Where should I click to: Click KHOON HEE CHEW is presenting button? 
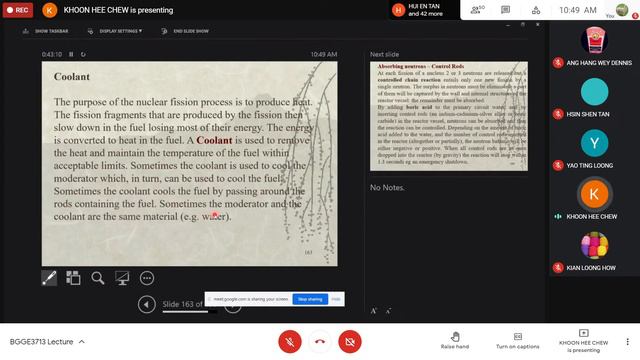coord(584,341)
